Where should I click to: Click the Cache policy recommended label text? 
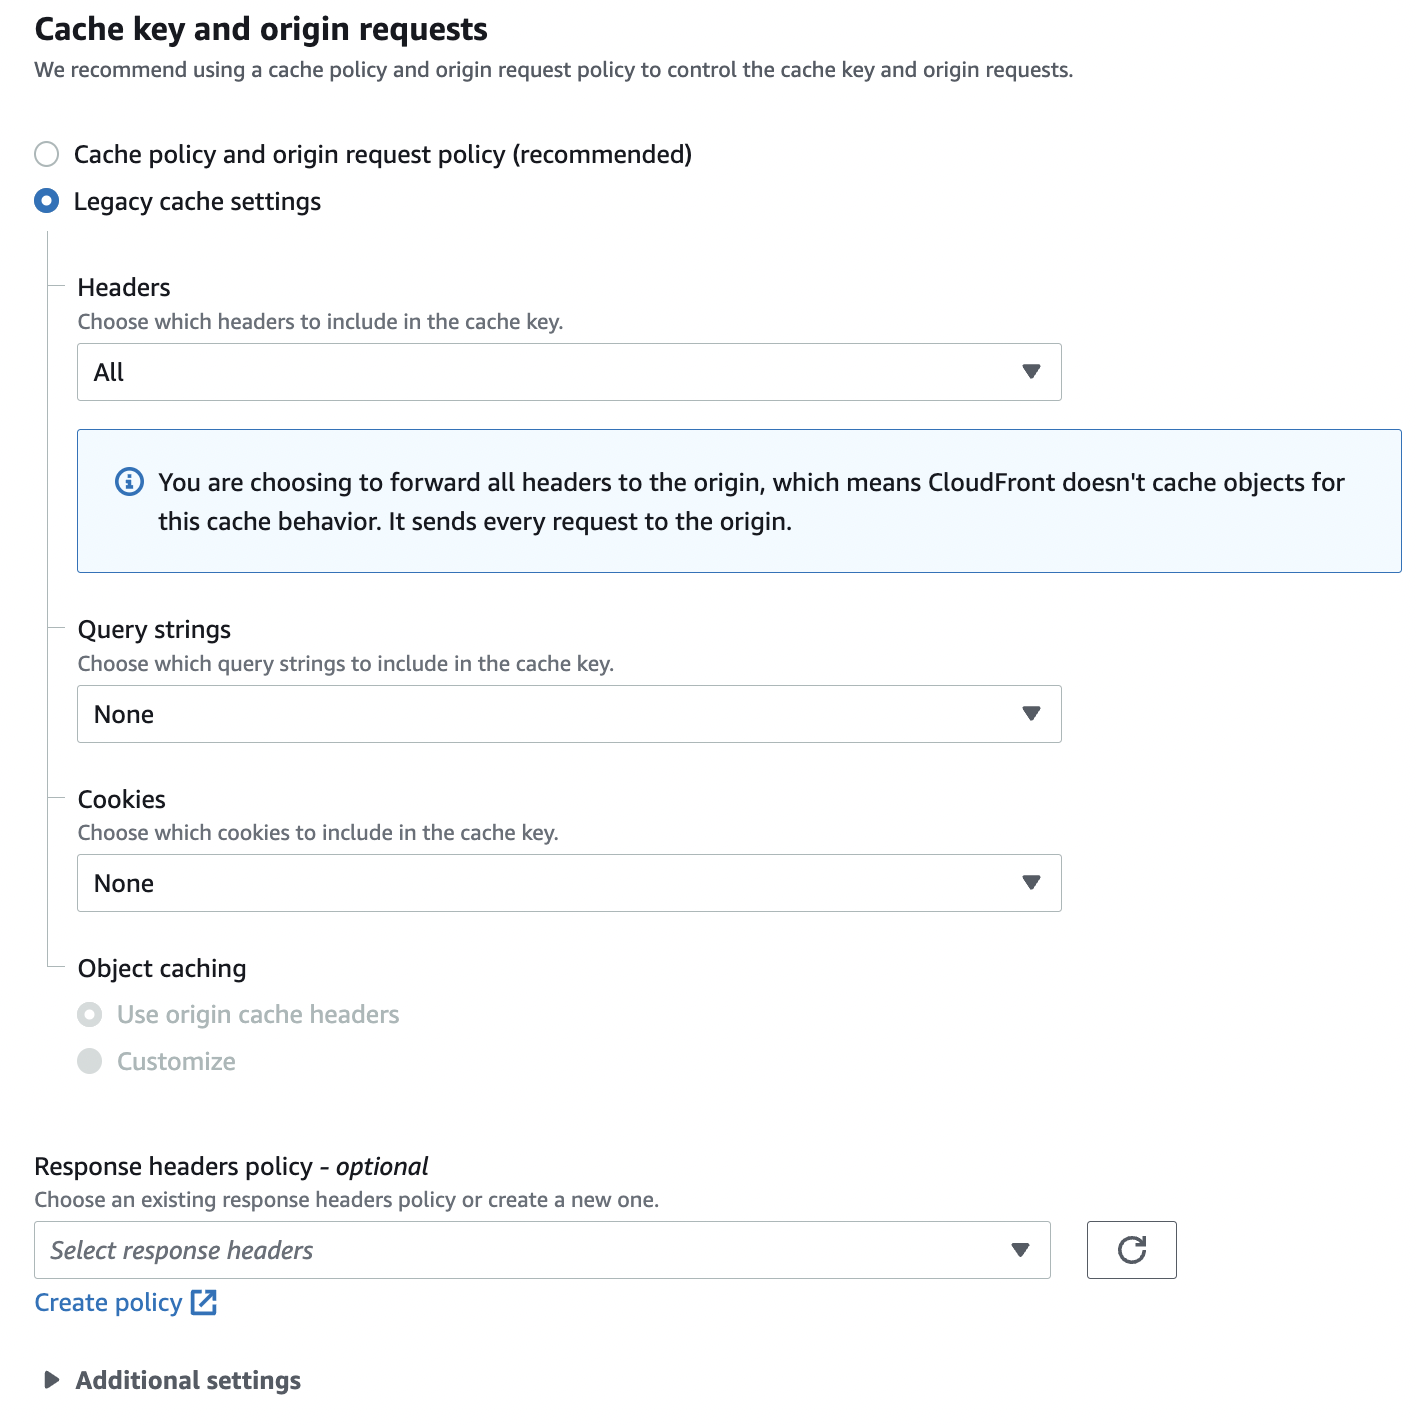pos(383,154)
